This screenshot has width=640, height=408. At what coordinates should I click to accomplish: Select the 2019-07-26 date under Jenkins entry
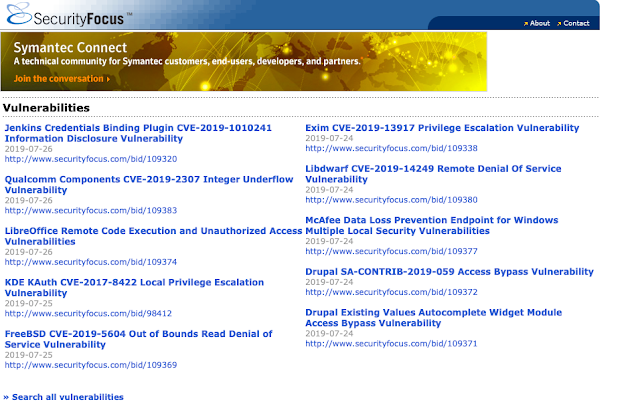point(29,149)
